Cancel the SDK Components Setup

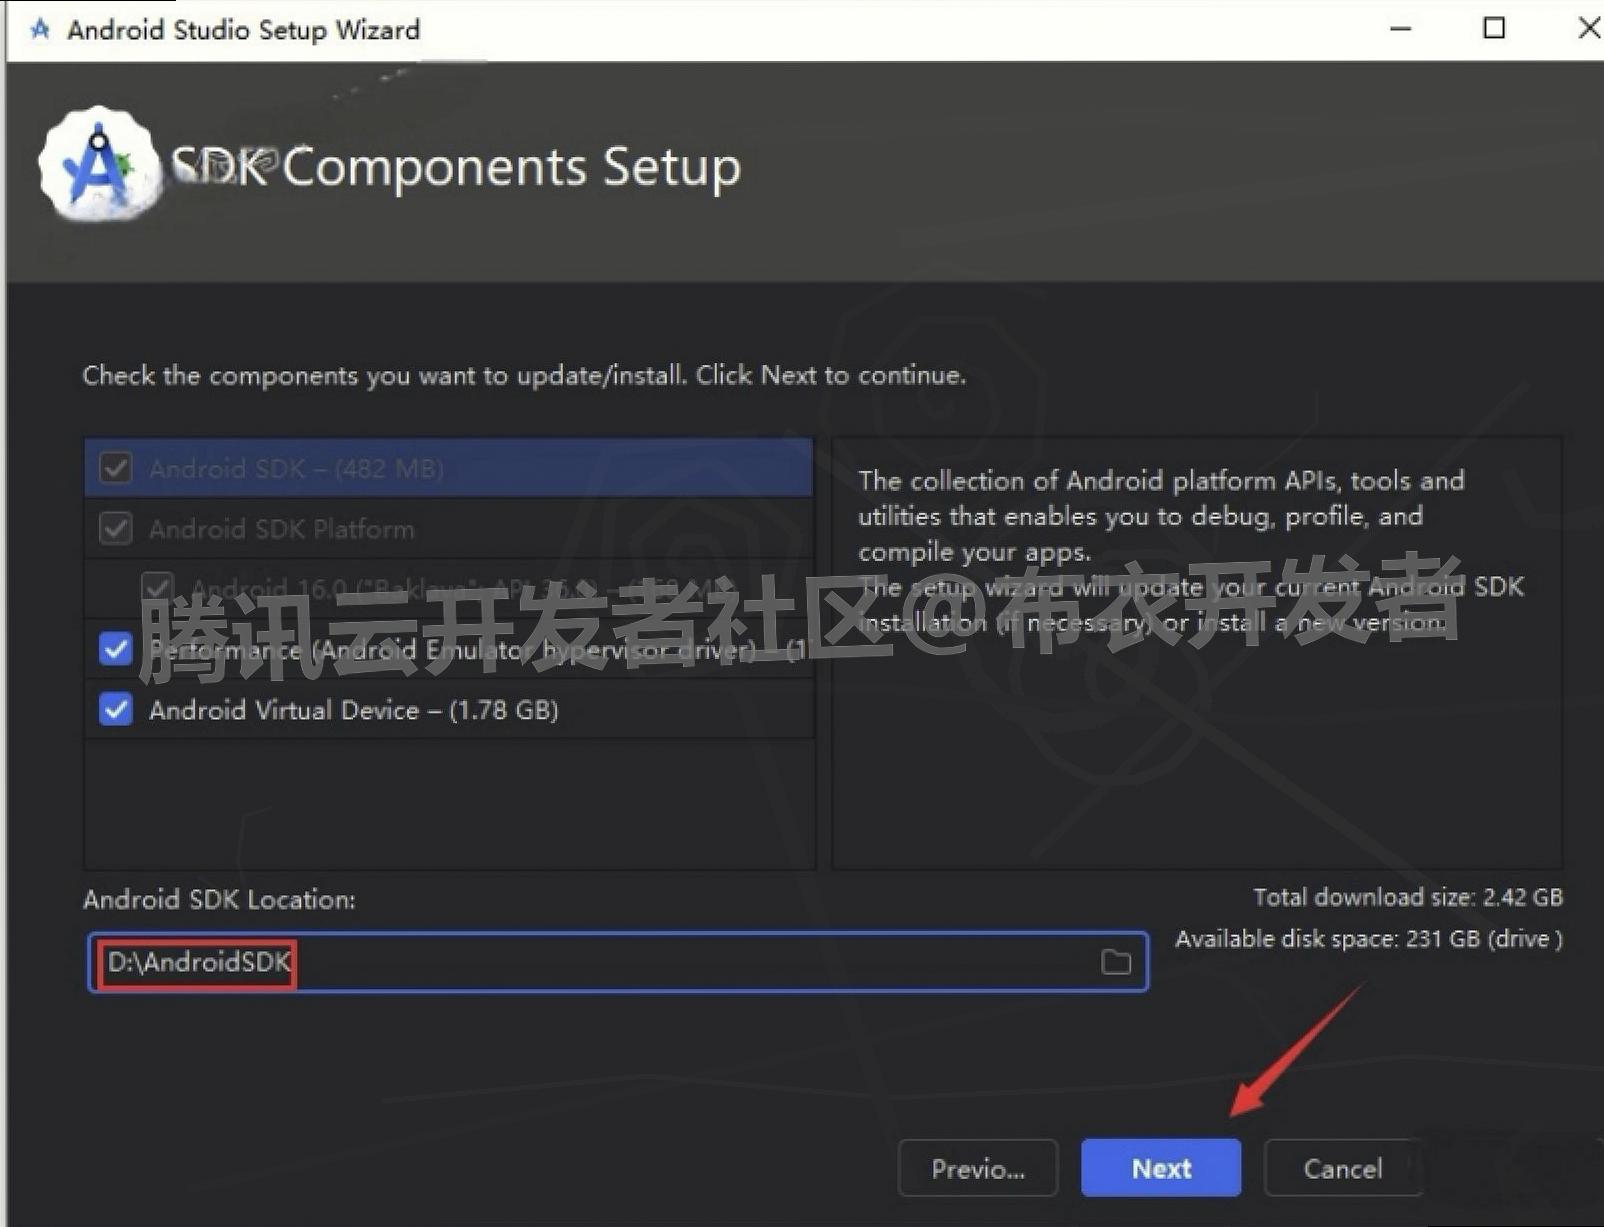click(x=1343, y=1167)
